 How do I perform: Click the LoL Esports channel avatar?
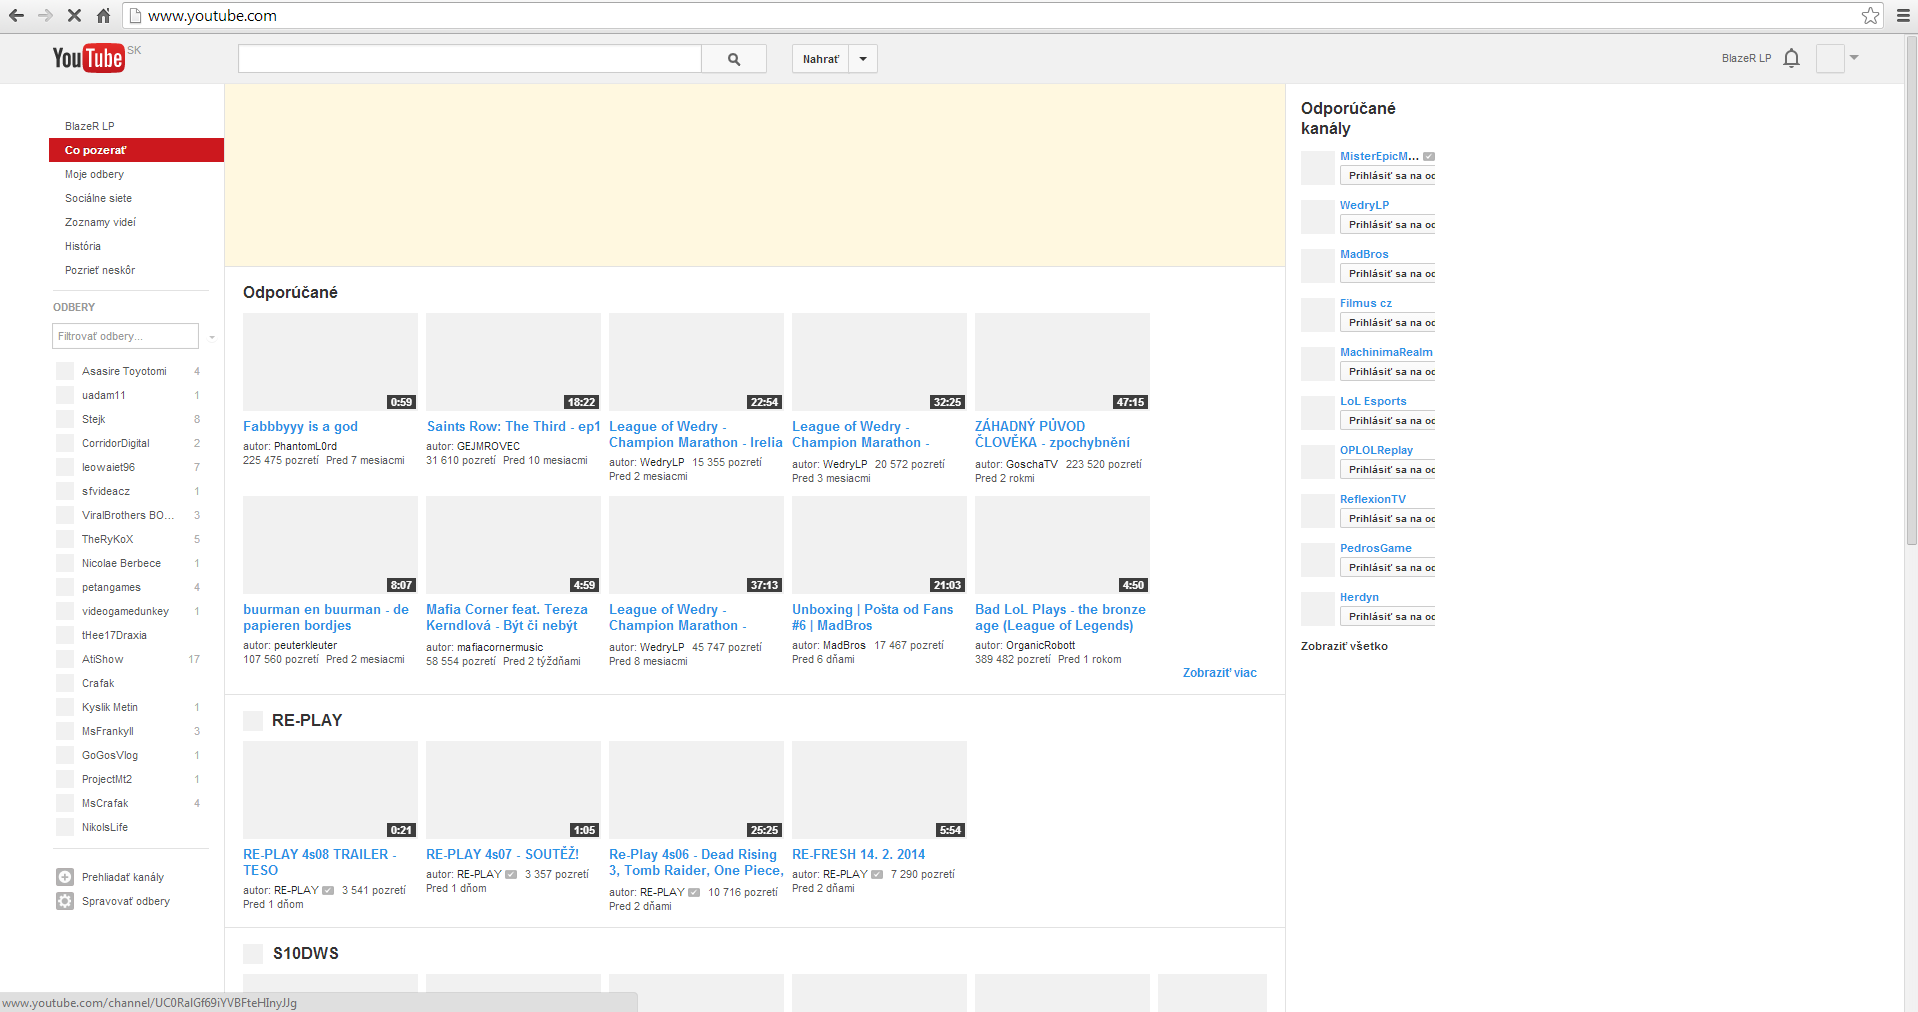pyautogui.click(x=1318, y=412)
